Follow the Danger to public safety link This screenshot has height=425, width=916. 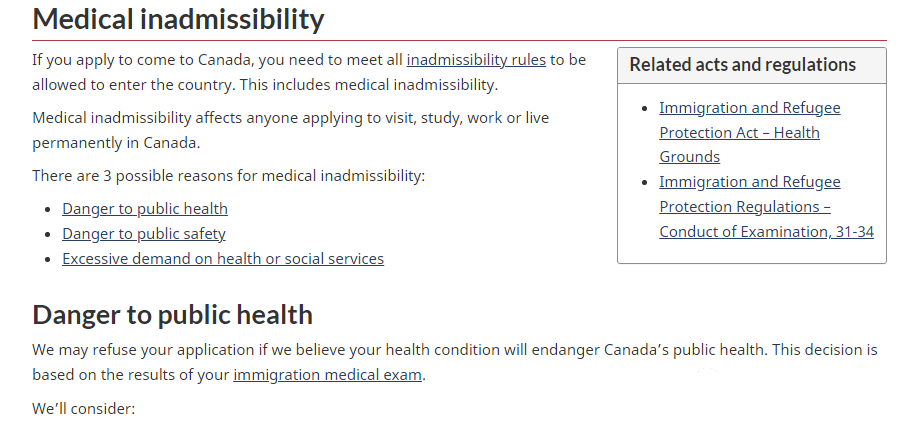coord(144,234)
